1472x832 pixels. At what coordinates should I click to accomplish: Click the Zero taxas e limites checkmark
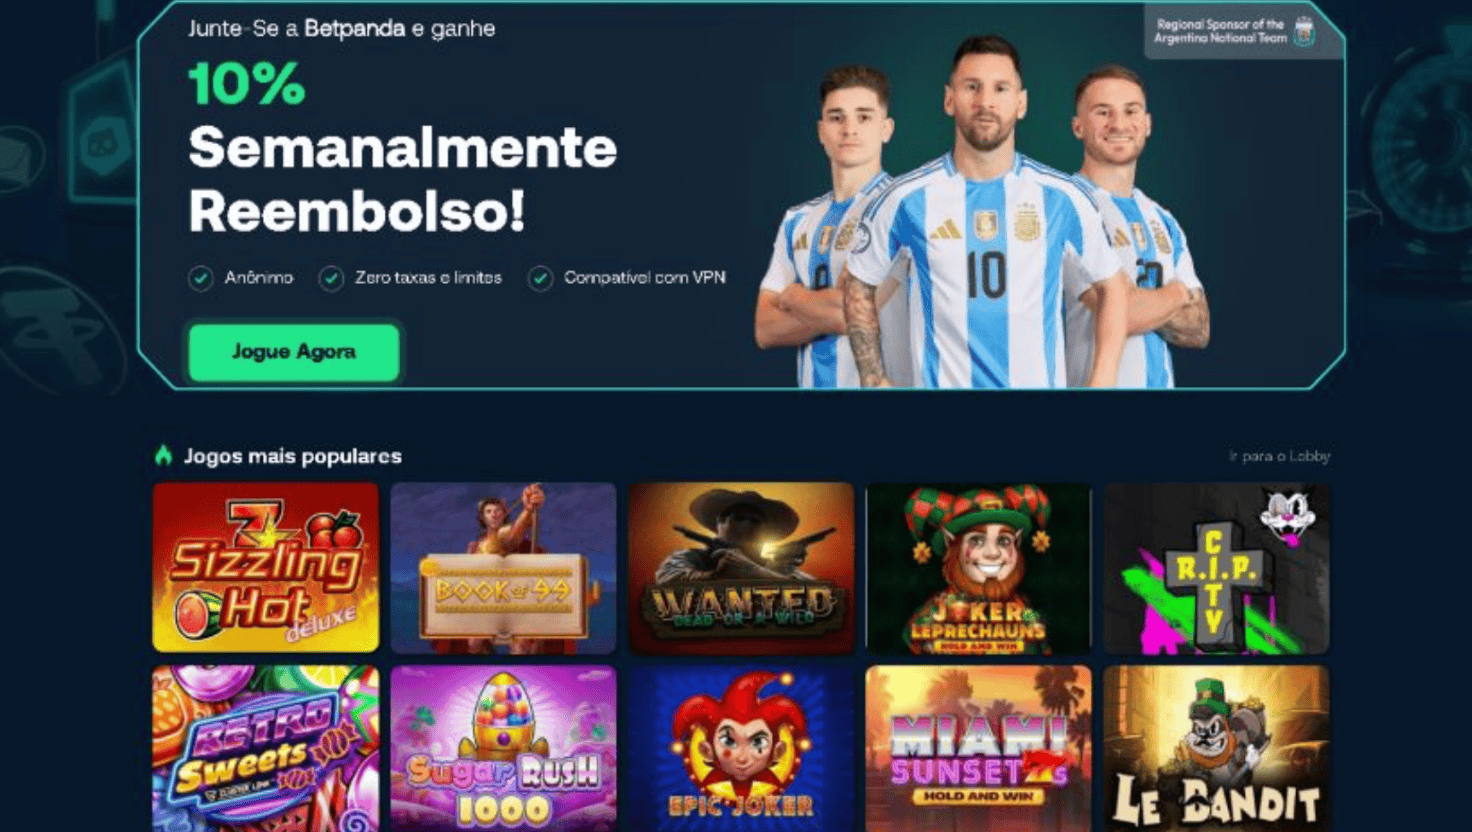click(331, 278)
